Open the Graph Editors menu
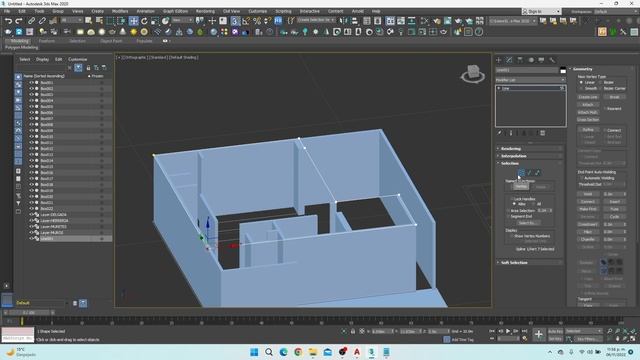This screenshot has width=640, height=360. (175, 11)
